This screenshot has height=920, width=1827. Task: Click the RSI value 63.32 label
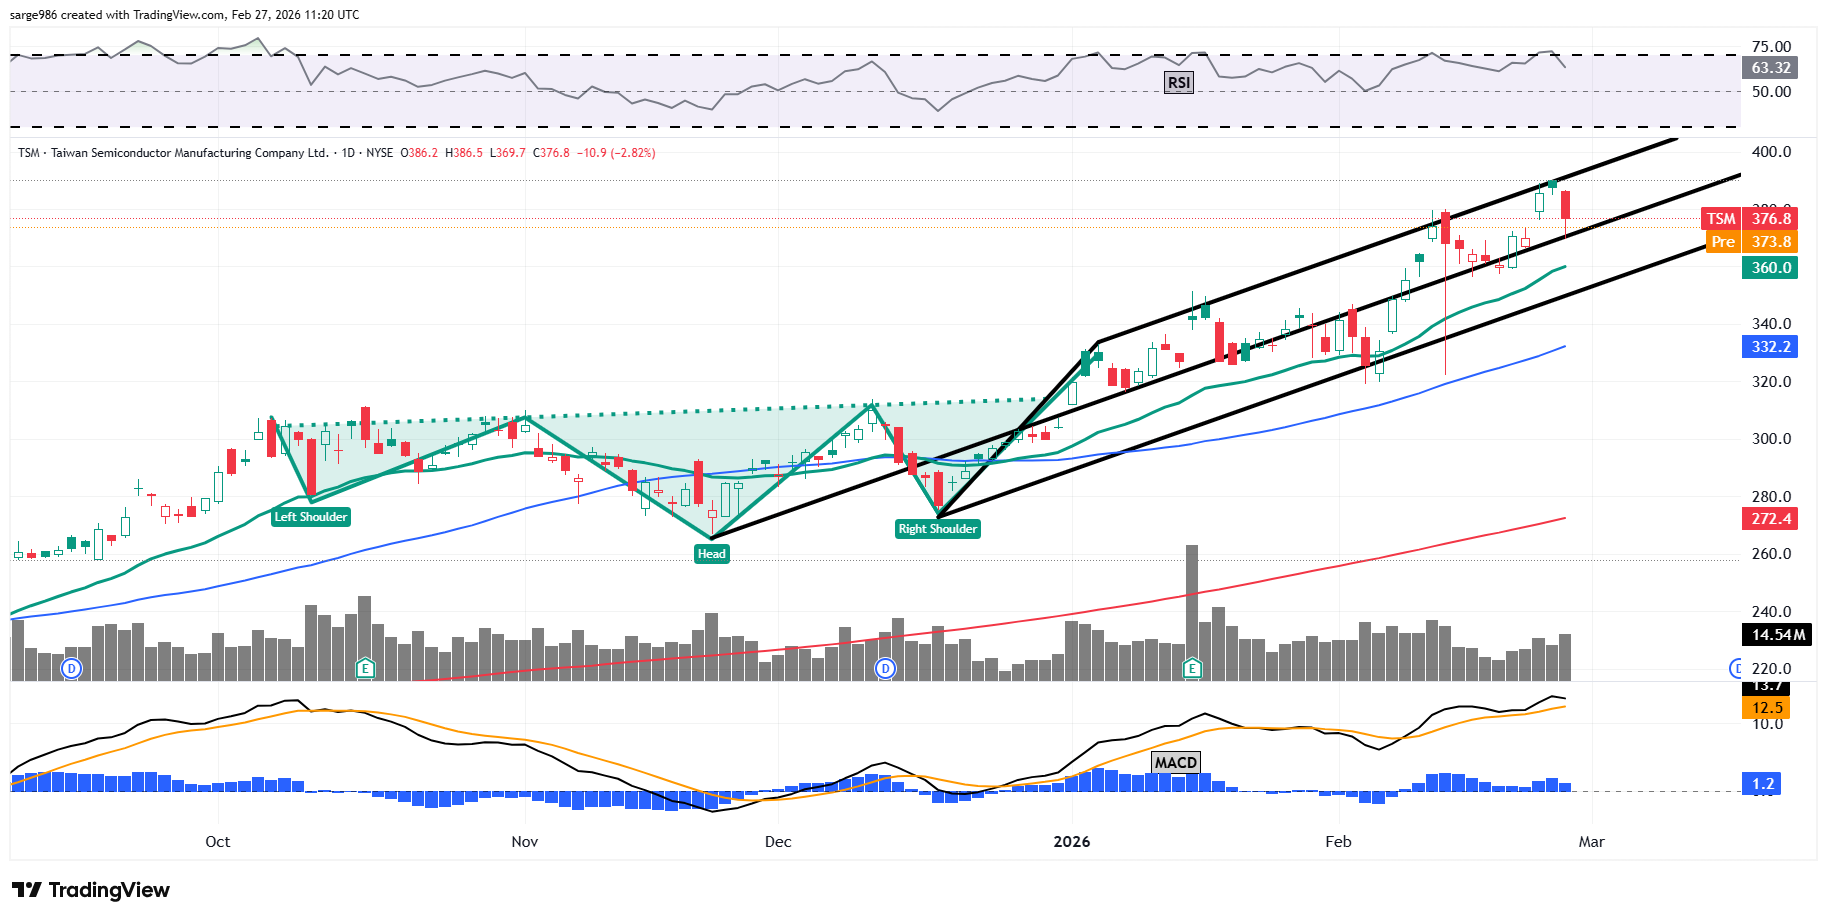coord(1770,68)
